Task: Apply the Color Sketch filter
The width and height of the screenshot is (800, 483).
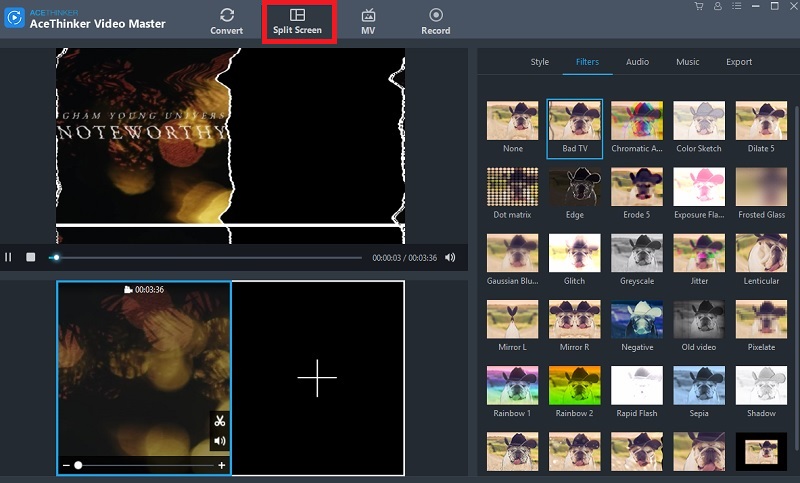Action: click(x=699, y=128)
